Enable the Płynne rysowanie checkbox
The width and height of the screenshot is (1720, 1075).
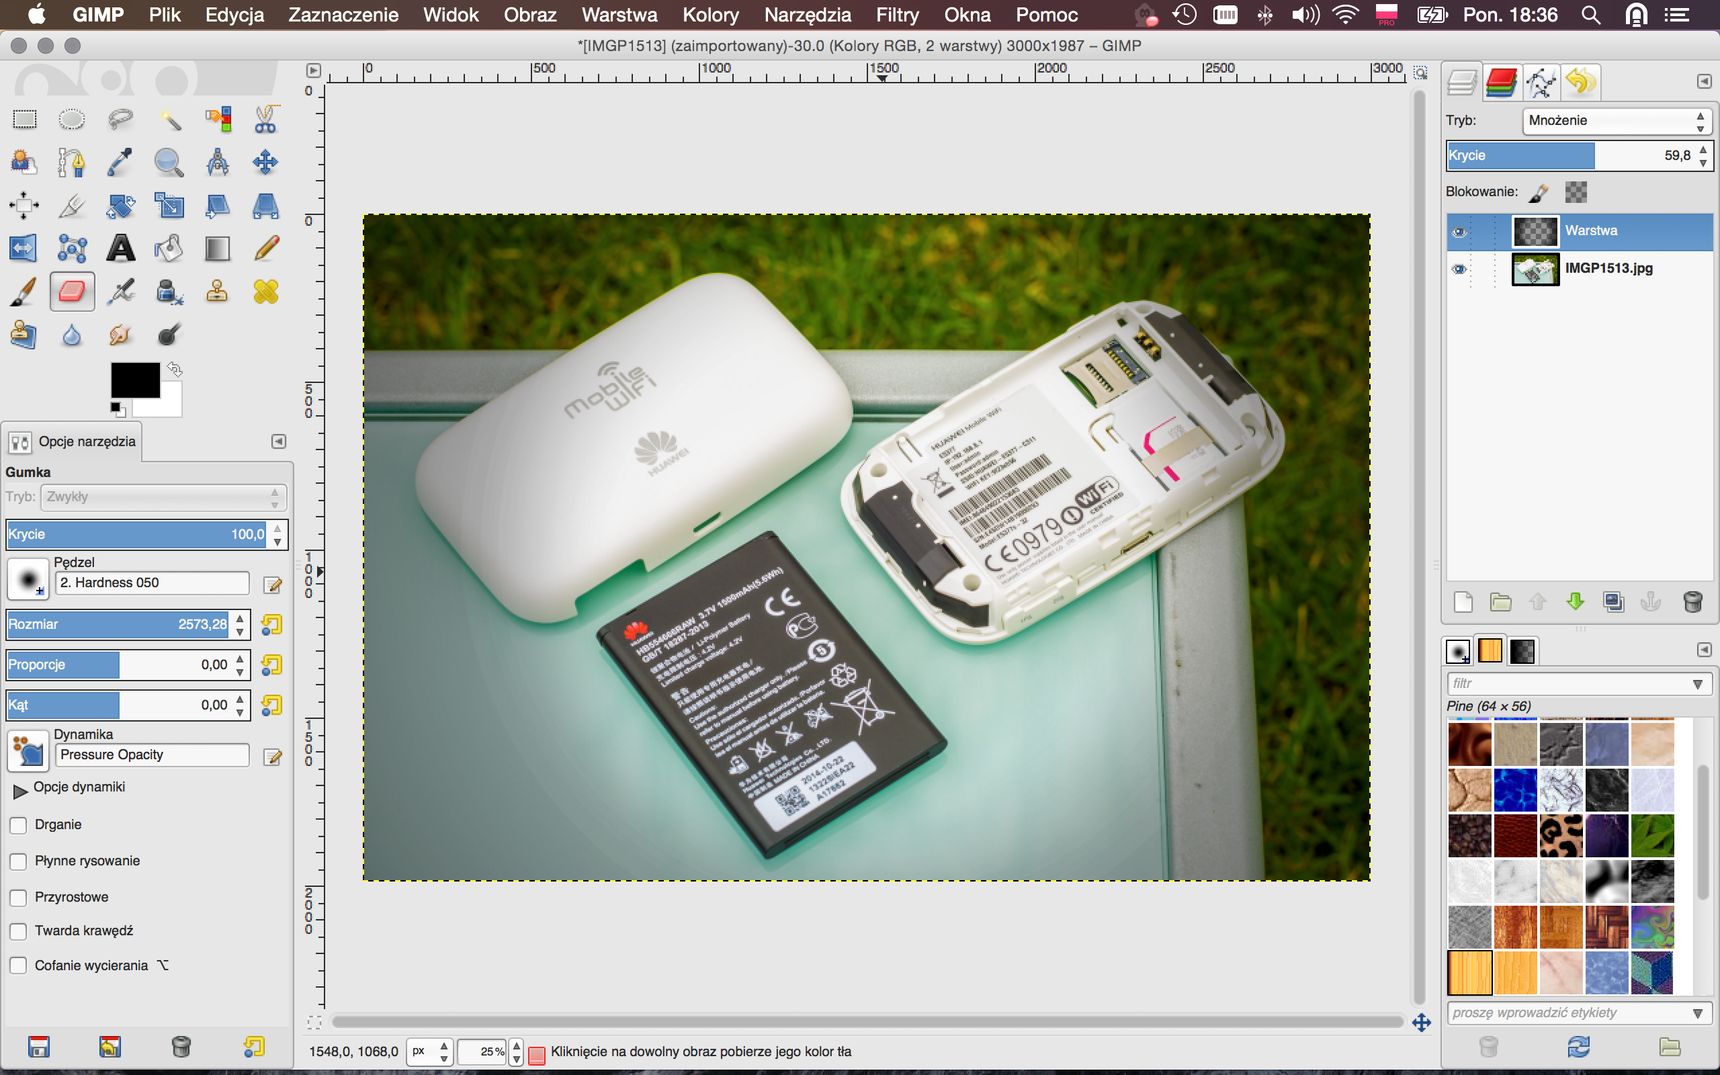(x=18, y=861)
